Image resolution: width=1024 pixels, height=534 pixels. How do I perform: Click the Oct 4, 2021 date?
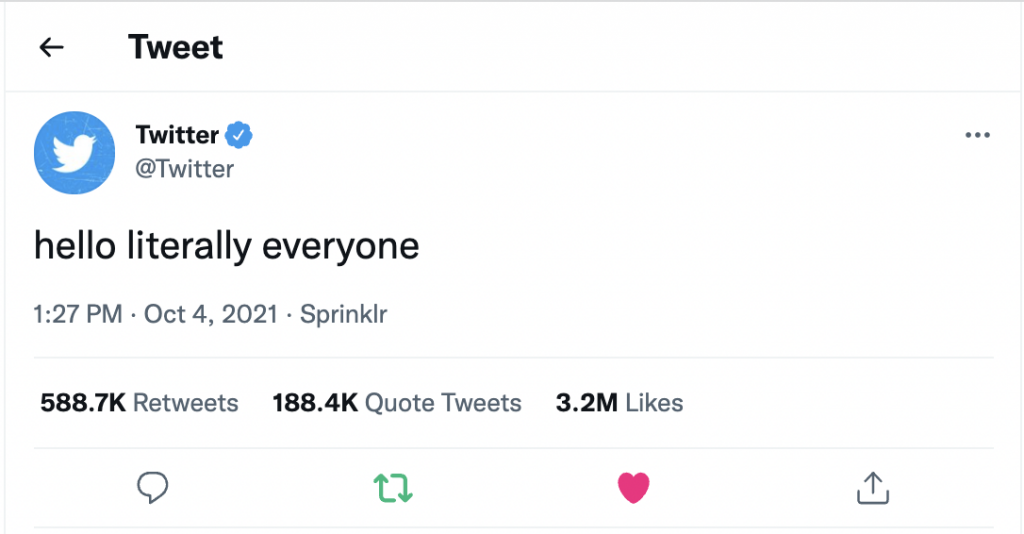click(210, 315)
